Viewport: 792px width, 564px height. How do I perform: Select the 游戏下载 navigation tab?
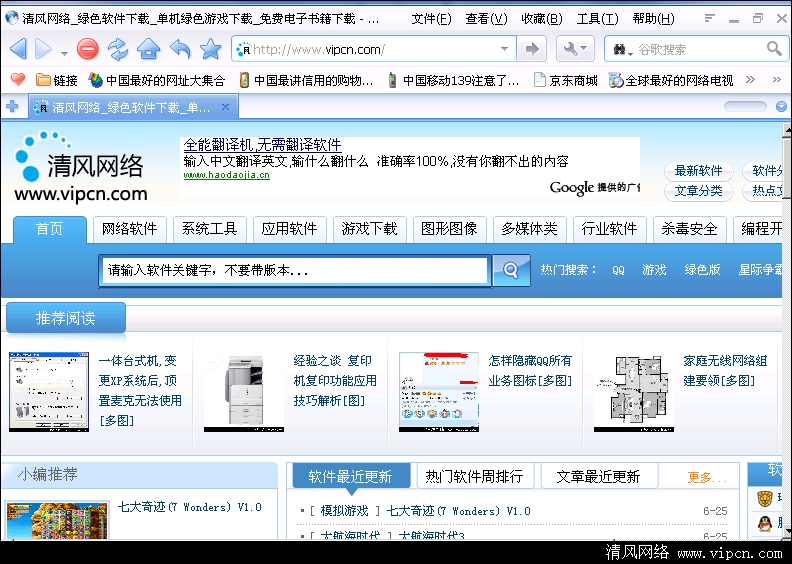(x=369, y=229)
